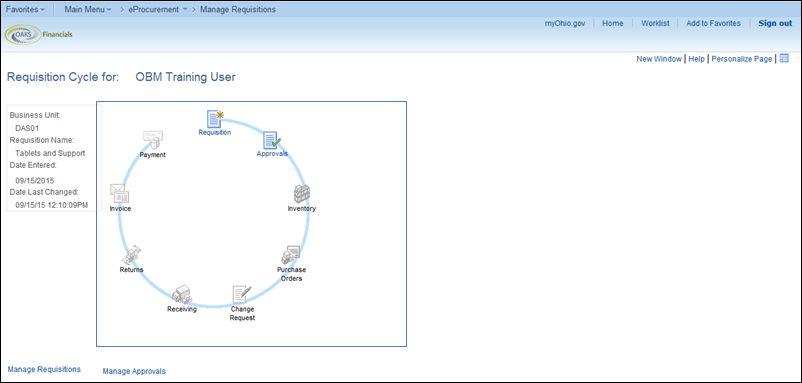Open the Requisition icon in cycle
The height and width of the screenshot is (383, 802).
click(x=215, y=119)
